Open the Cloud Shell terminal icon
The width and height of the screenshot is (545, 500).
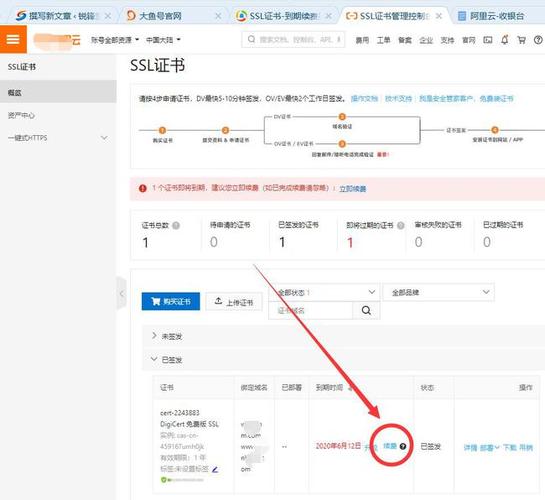(488, 40)
